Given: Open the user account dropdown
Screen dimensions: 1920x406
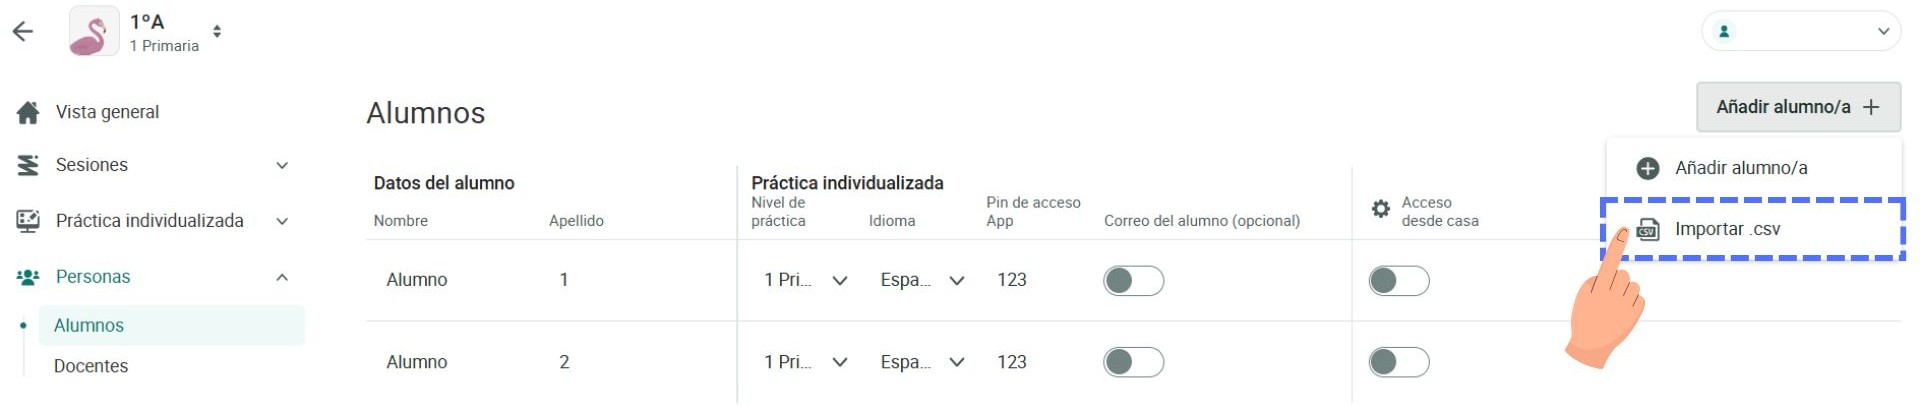Looking at the screenshot, I should click(1801, 31).
